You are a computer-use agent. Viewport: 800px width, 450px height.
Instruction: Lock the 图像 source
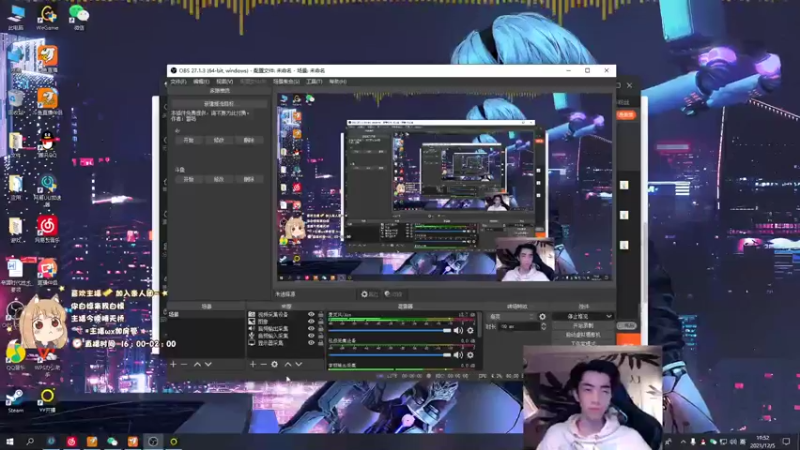click(x=320, y=322)
